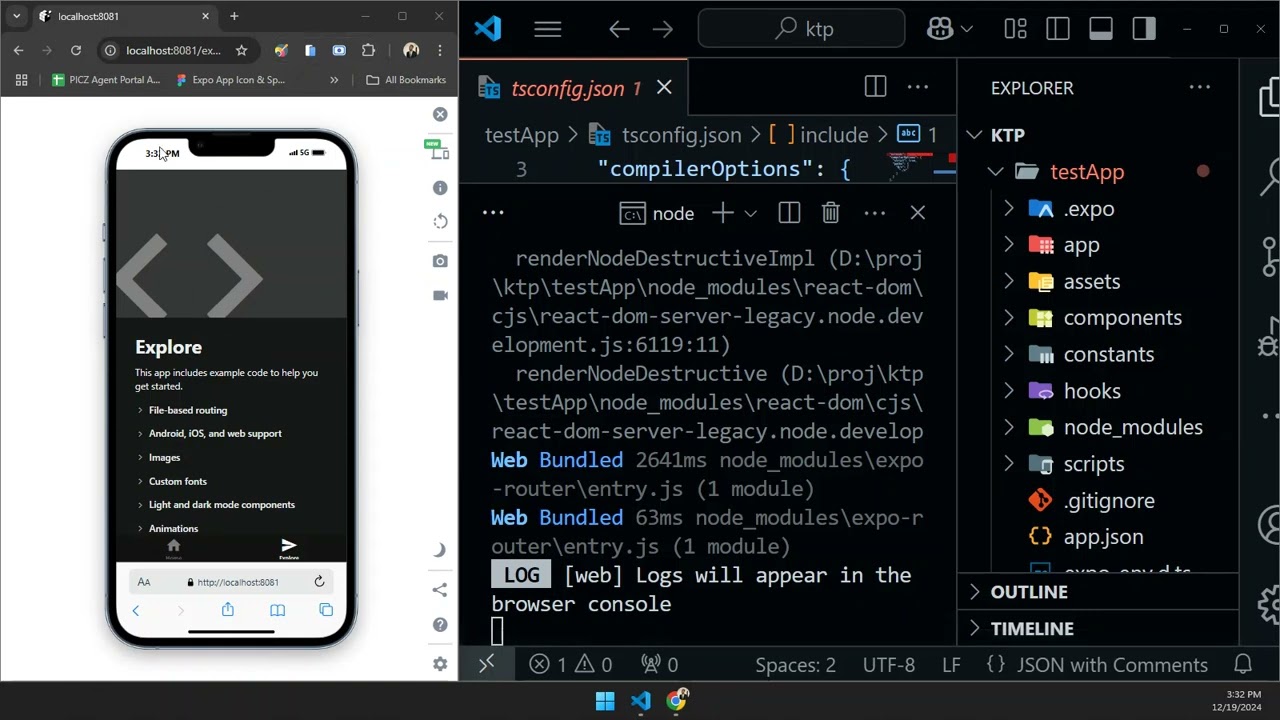Bookmark this page with the star icon
1280x720 pixels.
tap(241, 50)
